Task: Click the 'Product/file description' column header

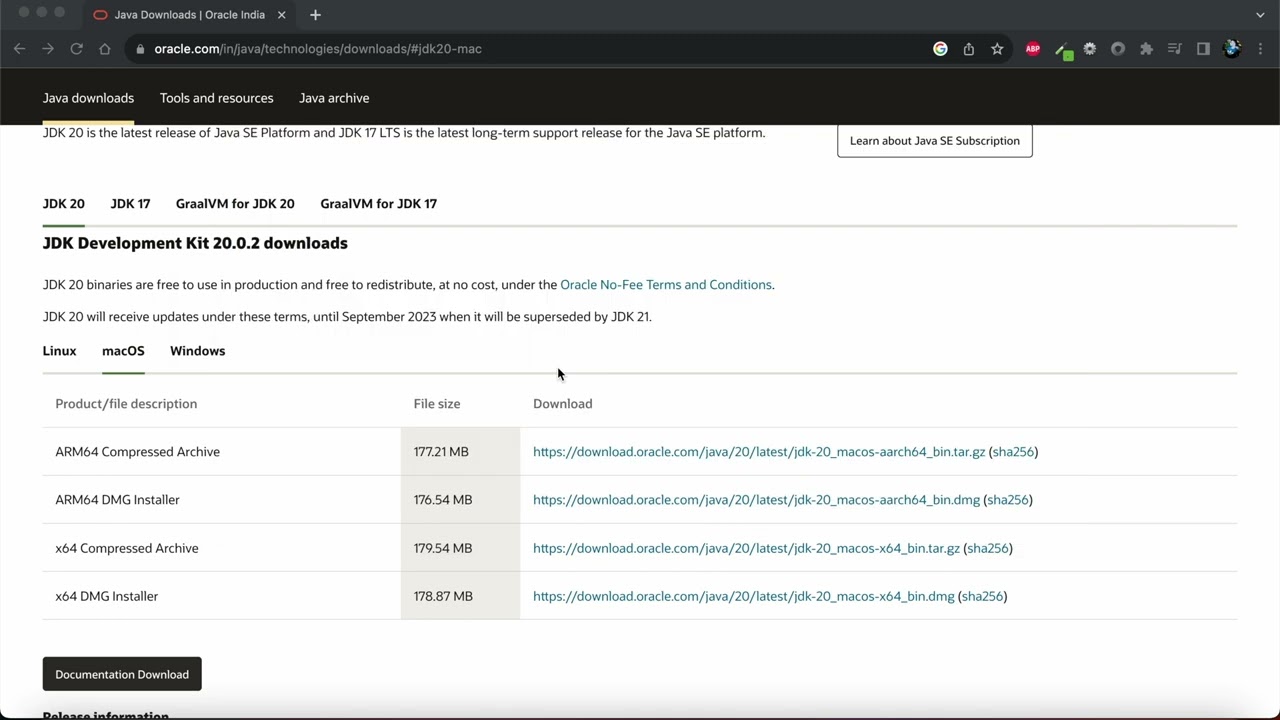Action: point(126,404)
